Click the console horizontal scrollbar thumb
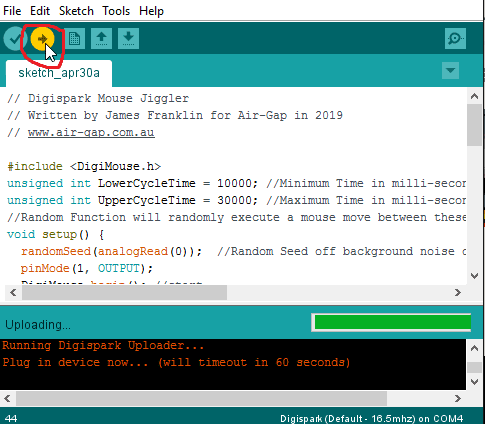 pos(201,398)
